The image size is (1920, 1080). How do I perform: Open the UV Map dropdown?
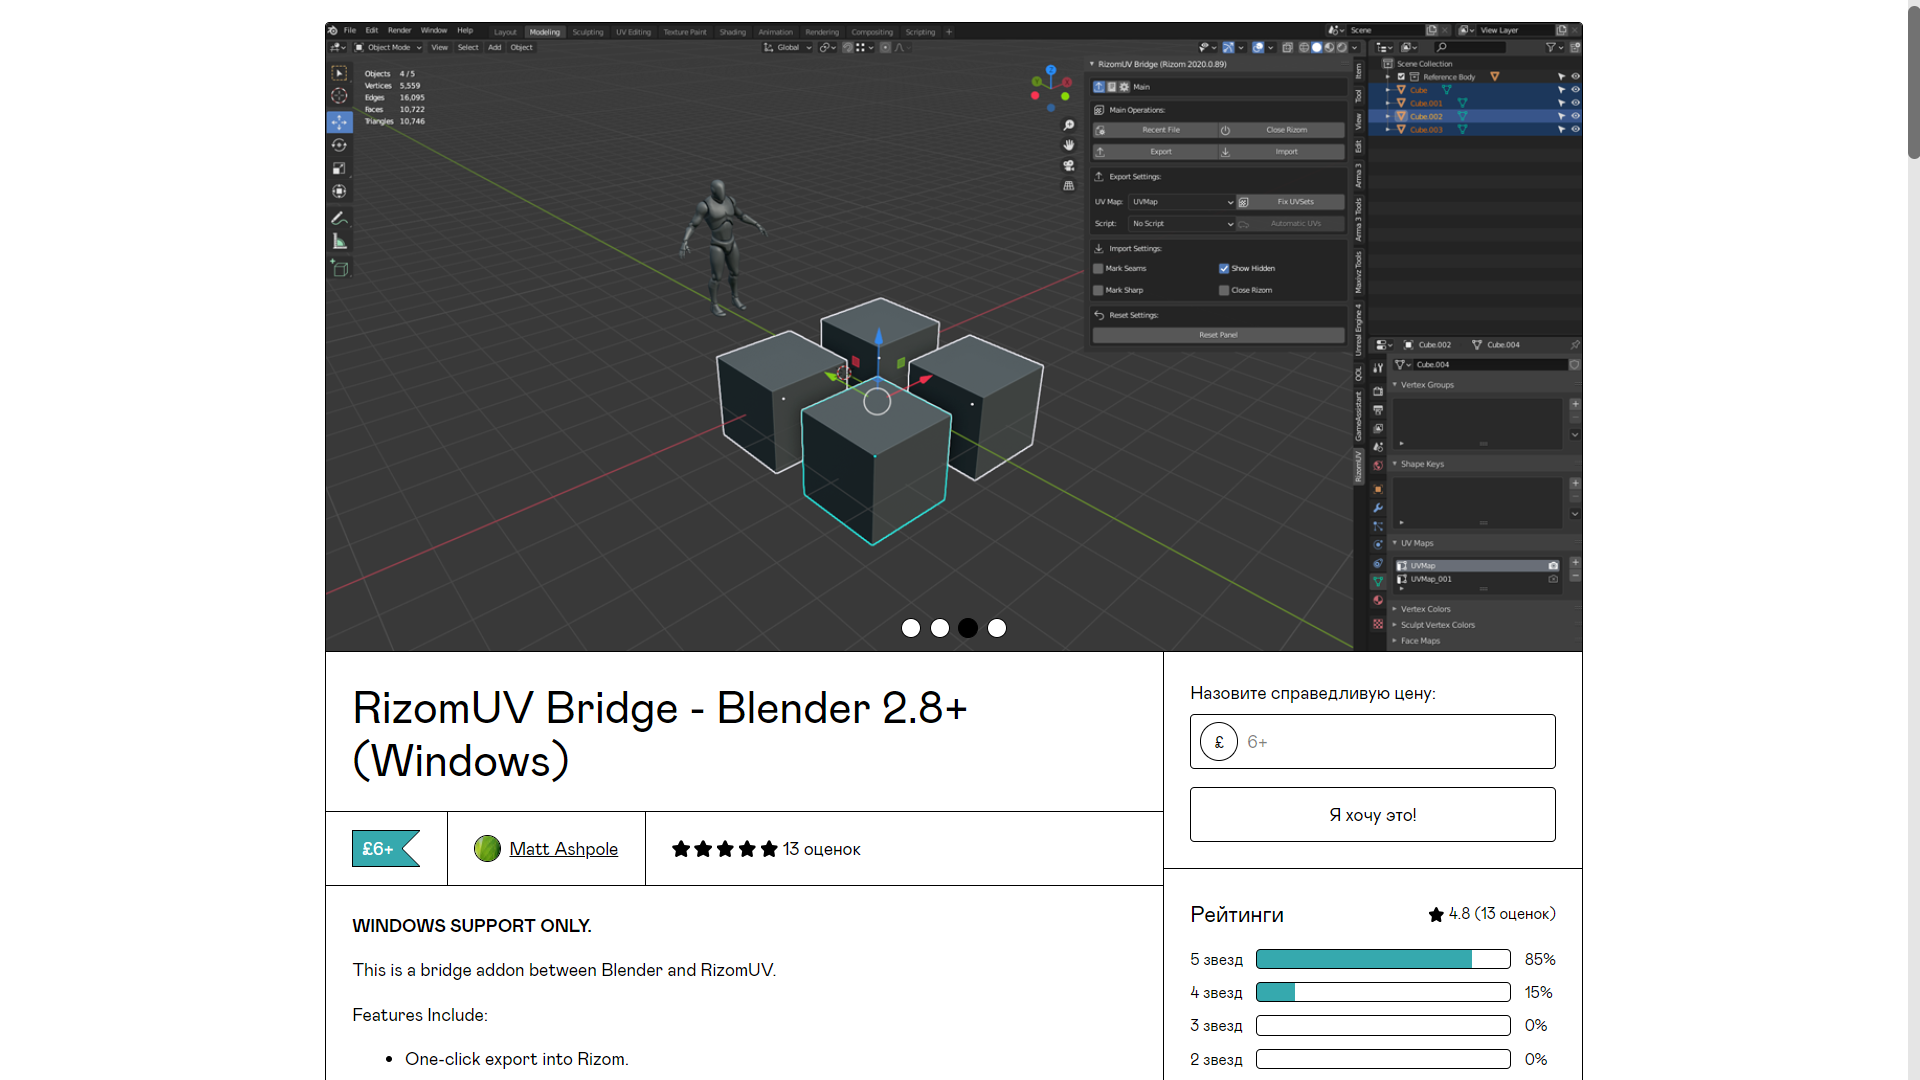(1182, 202)
